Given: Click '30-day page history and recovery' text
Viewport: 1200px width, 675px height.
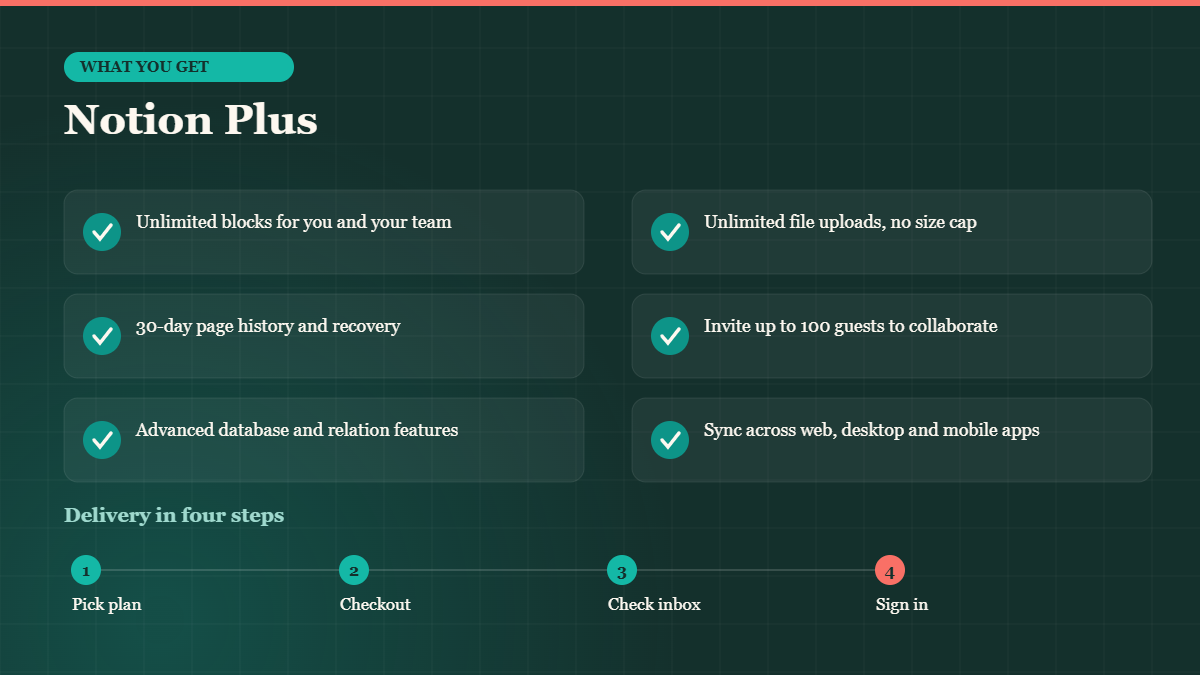Looking at the screenshot, I should coord(268,326).
